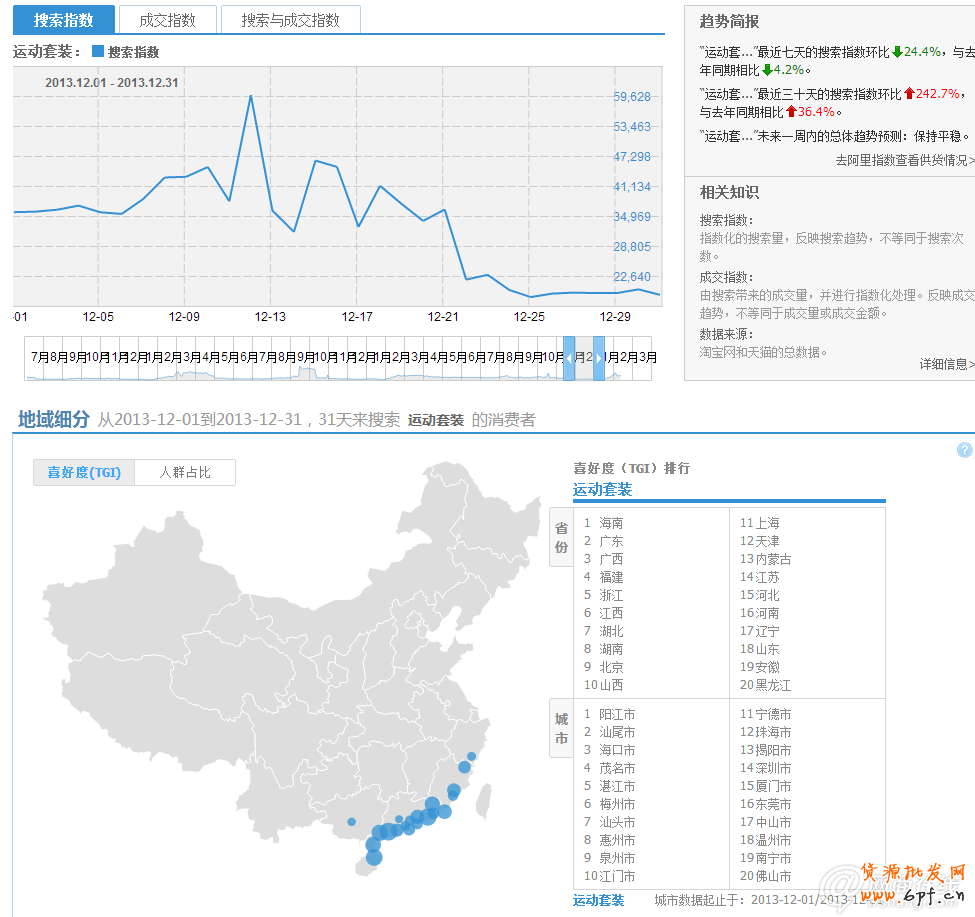This screenshot has width=975, height=917.
Task: Open the 城市 ranking side tab
Action: click(x=561, y=729)
